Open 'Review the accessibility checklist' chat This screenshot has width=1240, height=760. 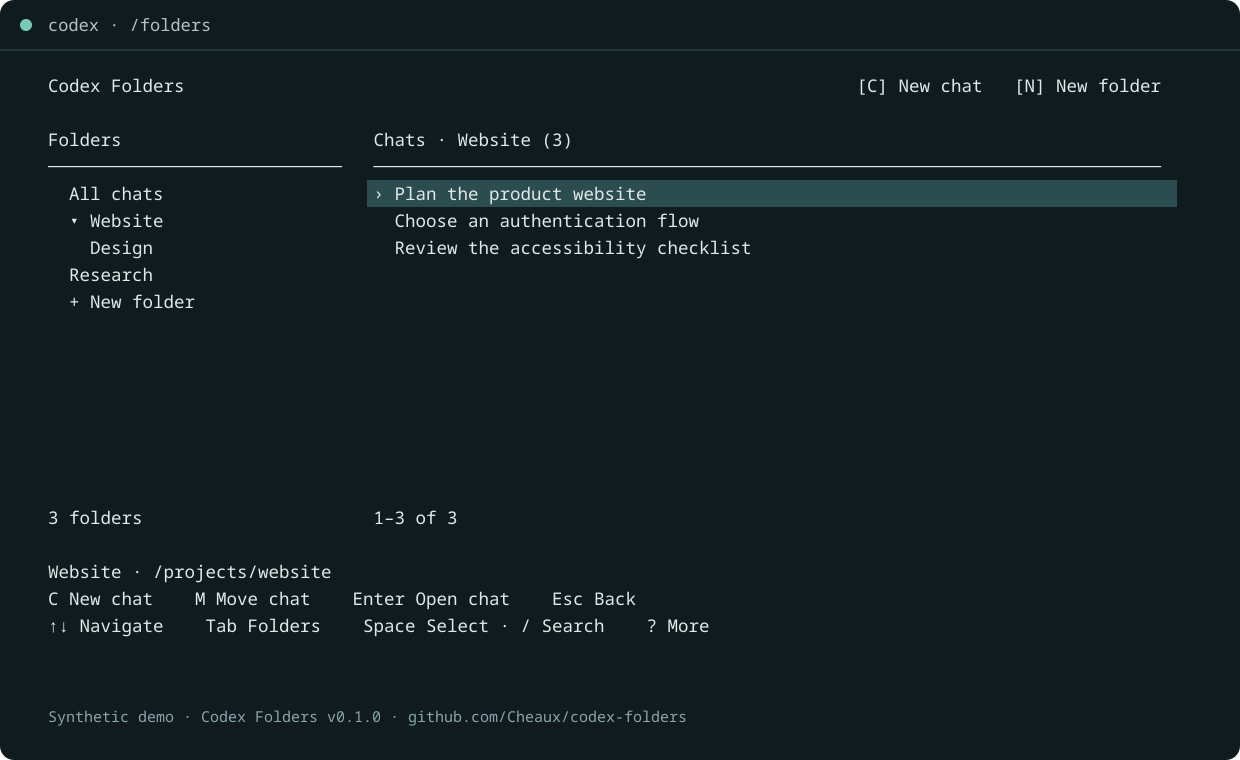[x=573, y=248]
